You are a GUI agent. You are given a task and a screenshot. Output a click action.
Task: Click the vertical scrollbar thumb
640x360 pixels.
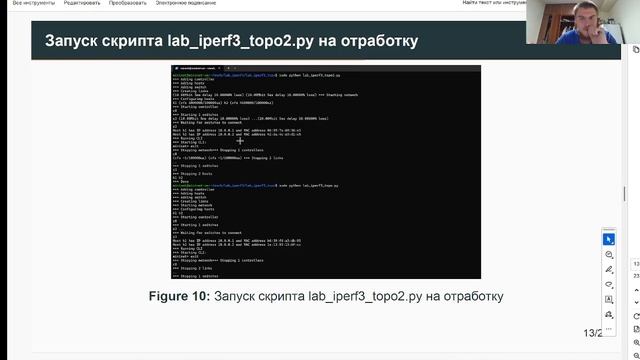pos(624,194)
